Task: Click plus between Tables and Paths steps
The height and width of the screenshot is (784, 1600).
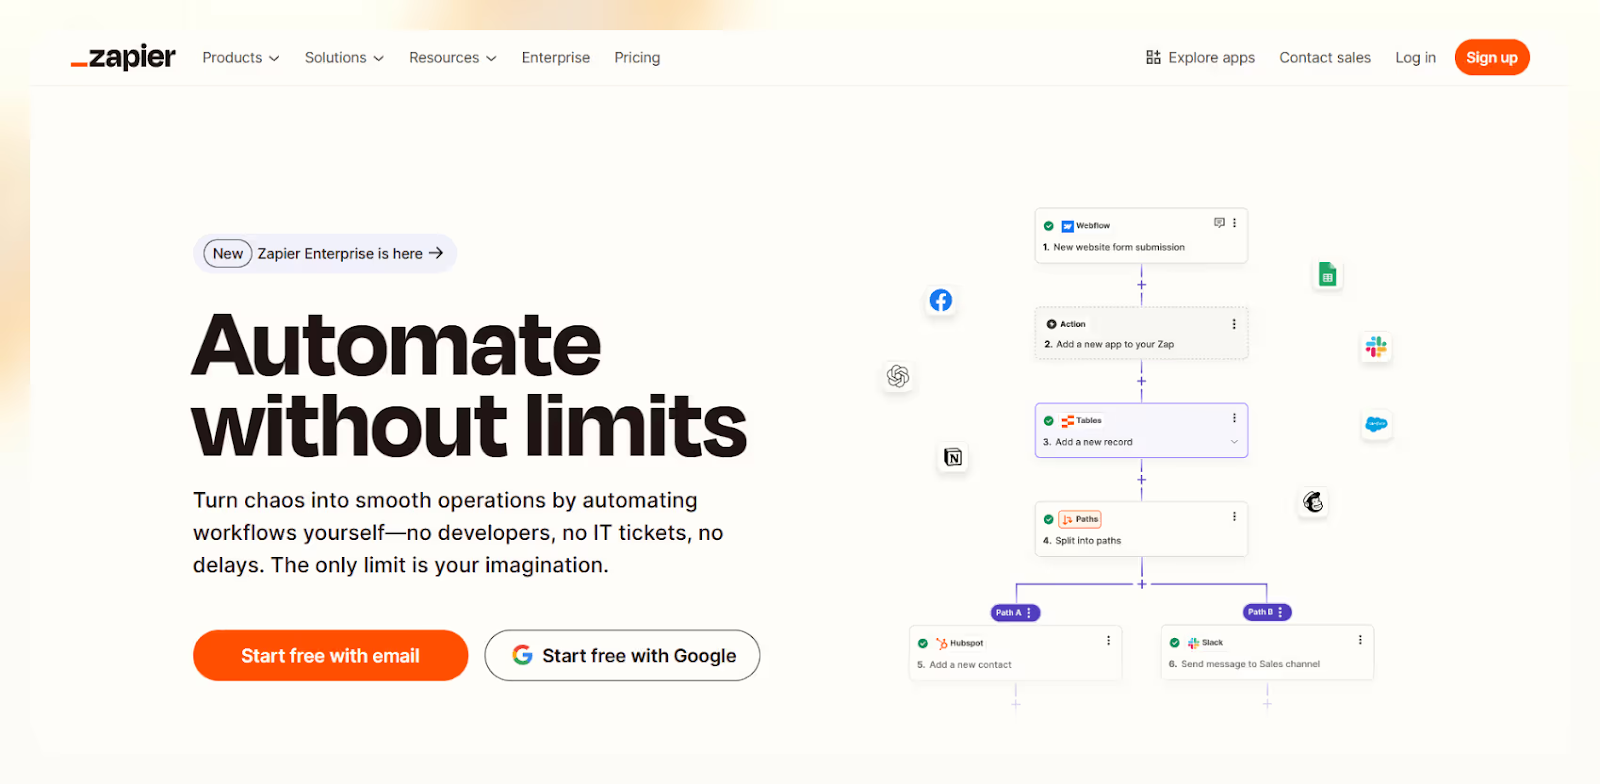Action: pyautogui.click(x=1141, y=479)
